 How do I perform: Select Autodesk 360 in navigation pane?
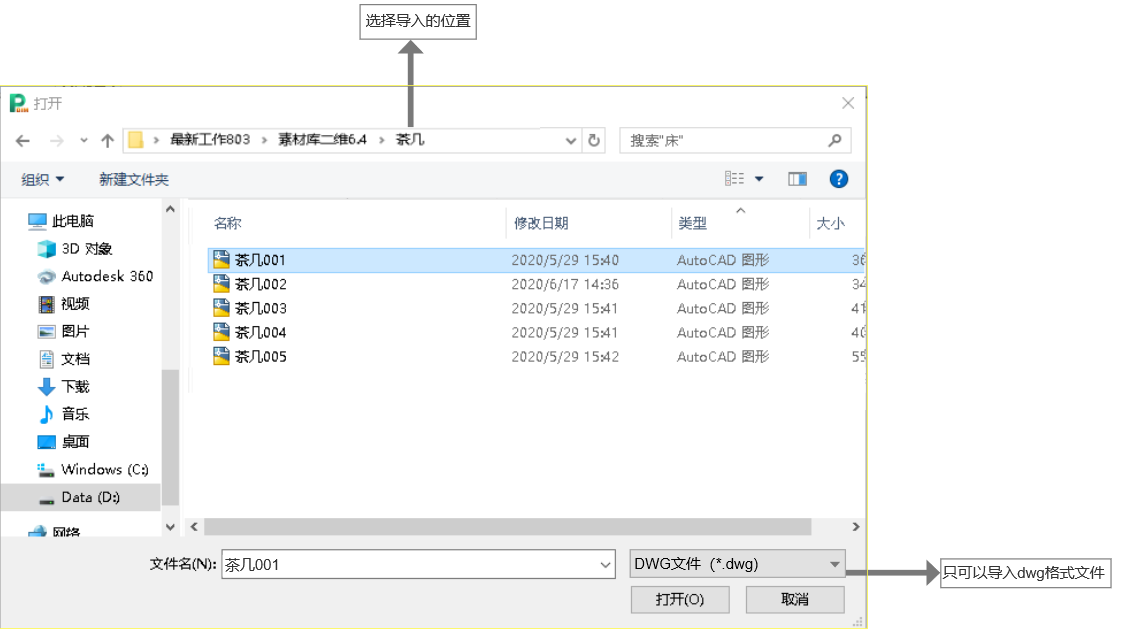(95, 276)
